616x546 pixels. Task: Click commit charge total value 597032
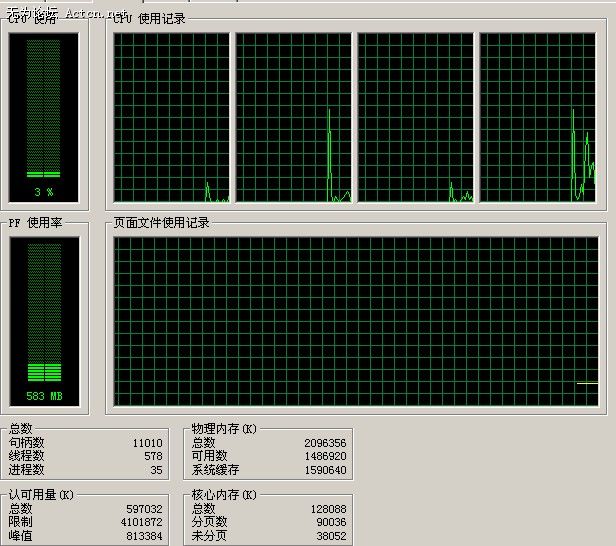click(x=144, y=509)
